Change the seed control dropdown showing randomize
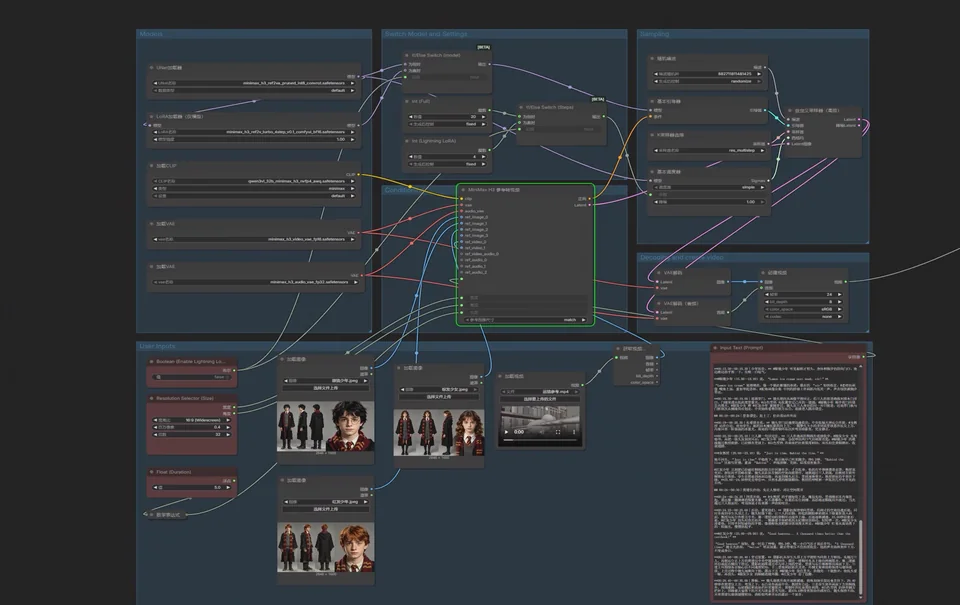The height and width of the screenshot is (605, 960). (708, 81)
